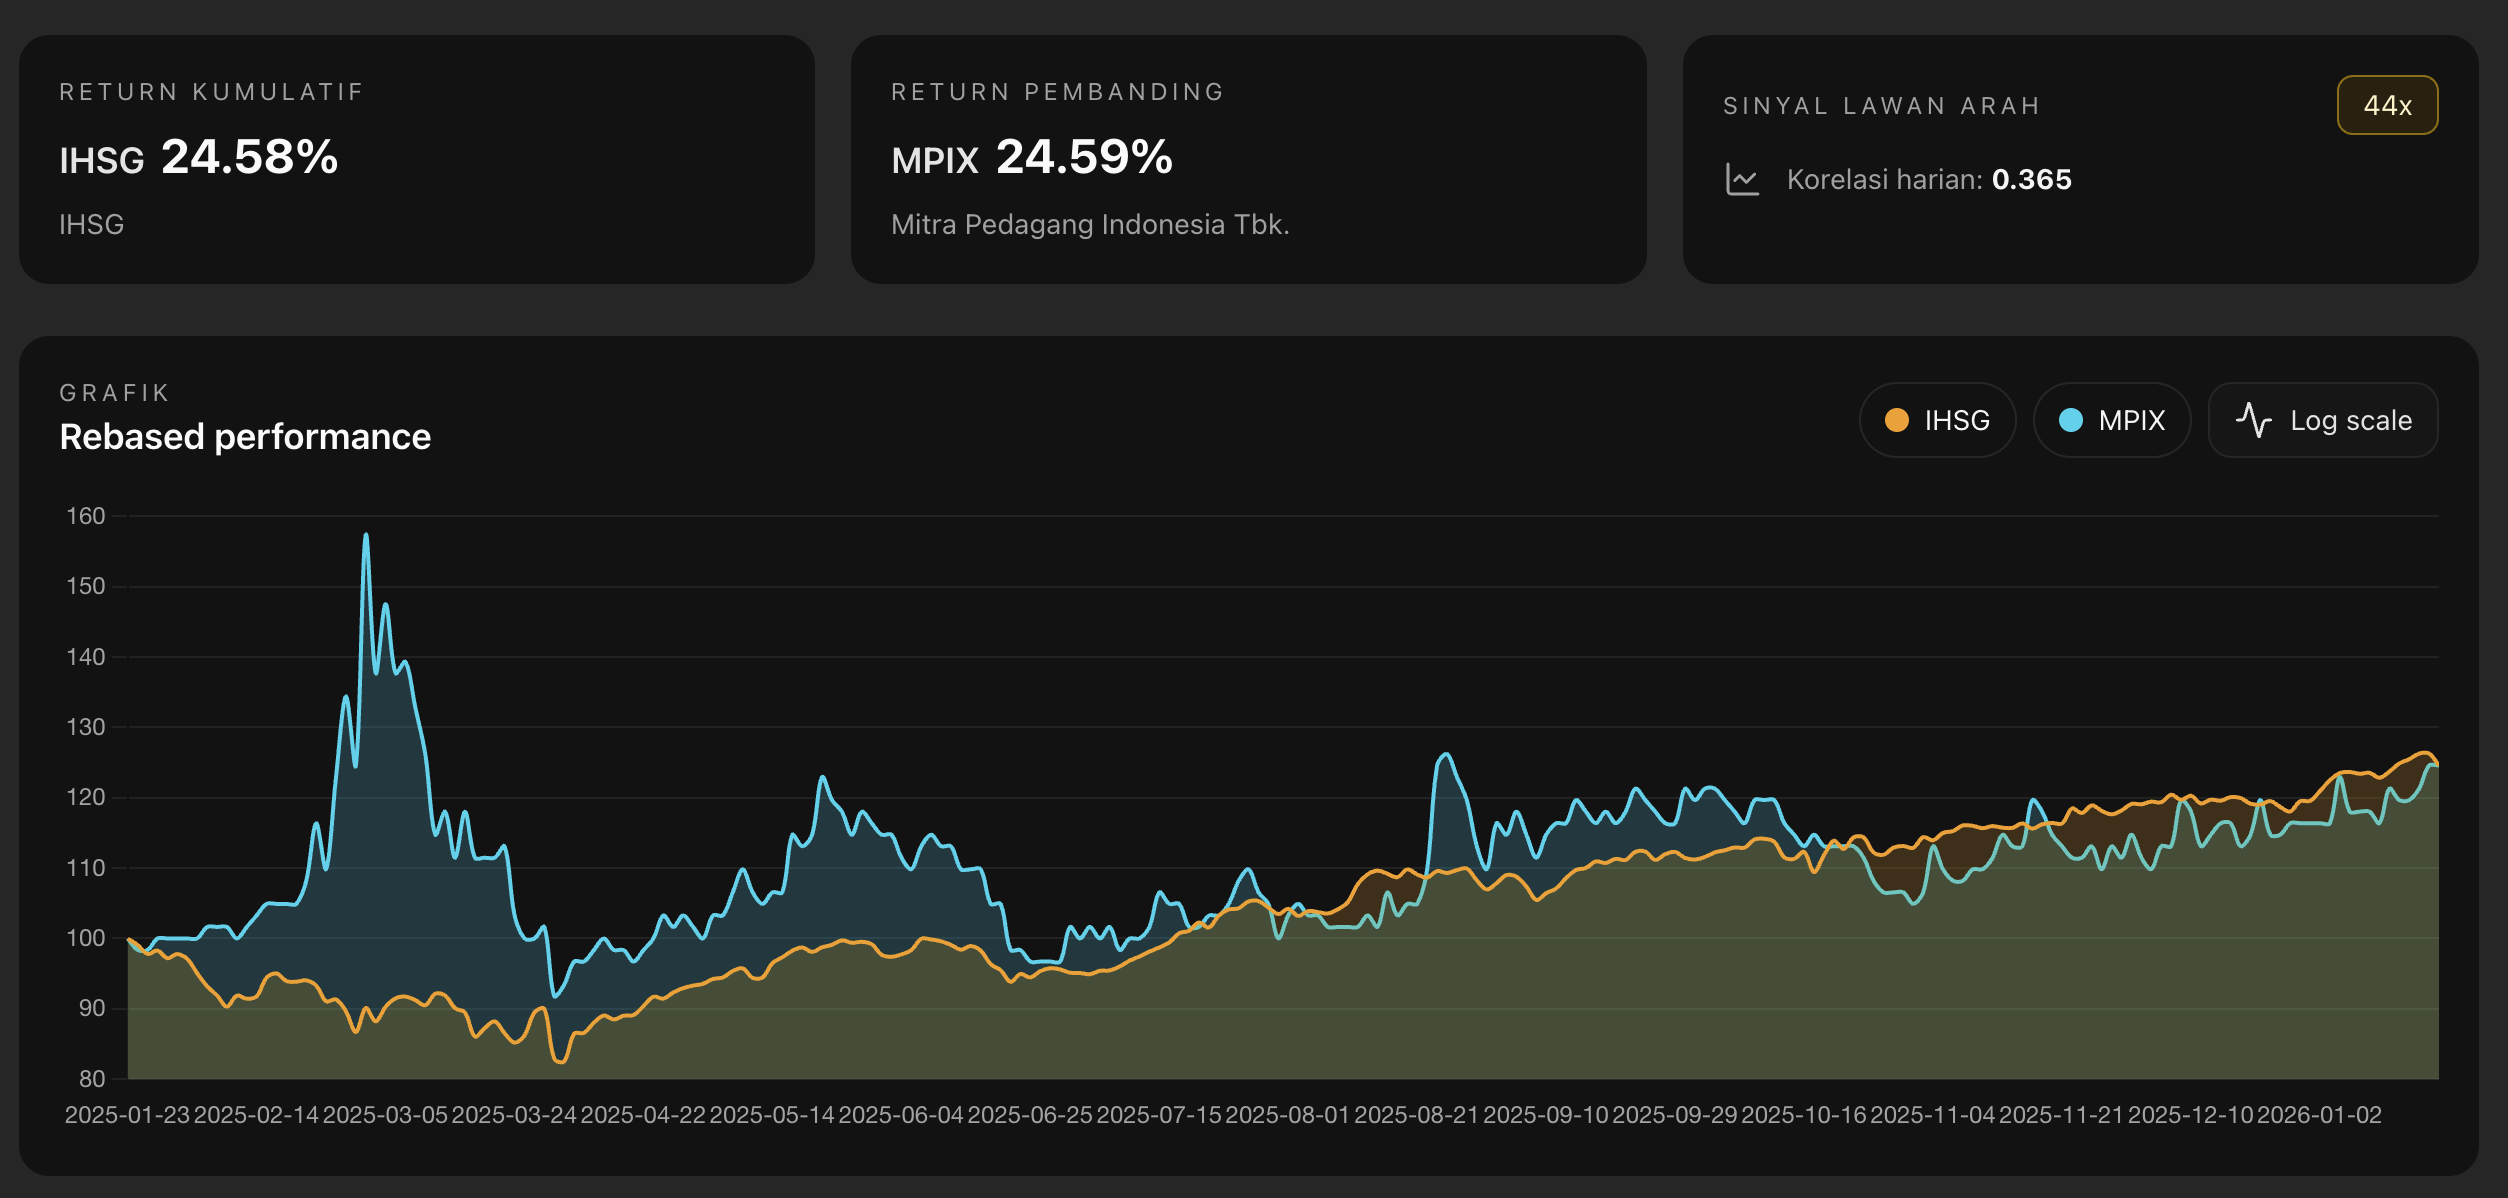The height and width of the screenshot is (1198, 2508).
Task: Click Mitra Pedagang Indonesia Tbk. company name
Action: (x=1090, y=224)
